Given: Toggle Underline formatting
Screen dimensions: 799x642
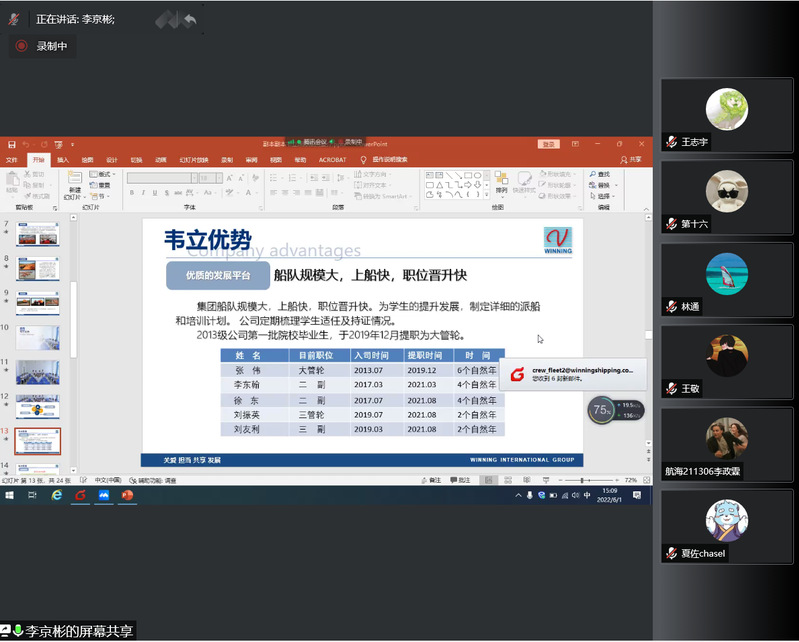Looking at the screenshot, I should point(155,193).
